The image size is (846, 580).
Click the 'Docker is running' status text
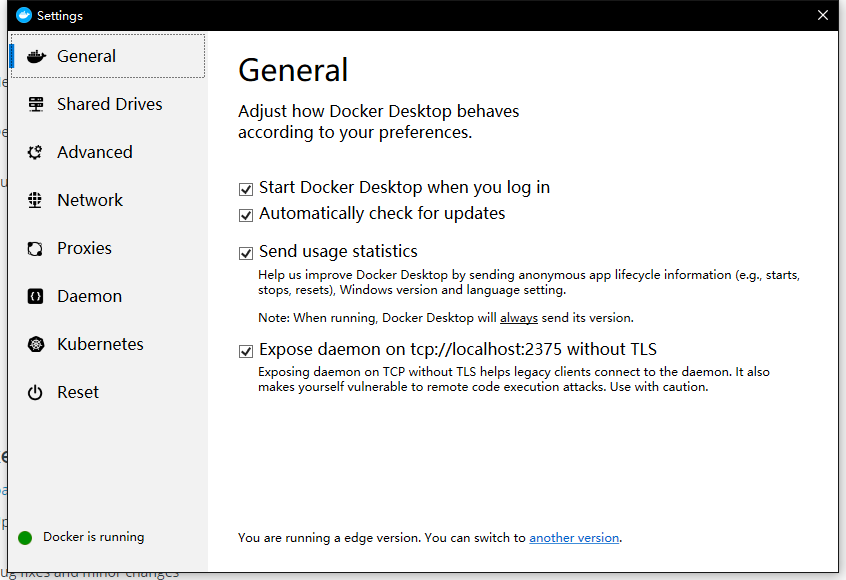pyautogui.click(x=94, y=537)
